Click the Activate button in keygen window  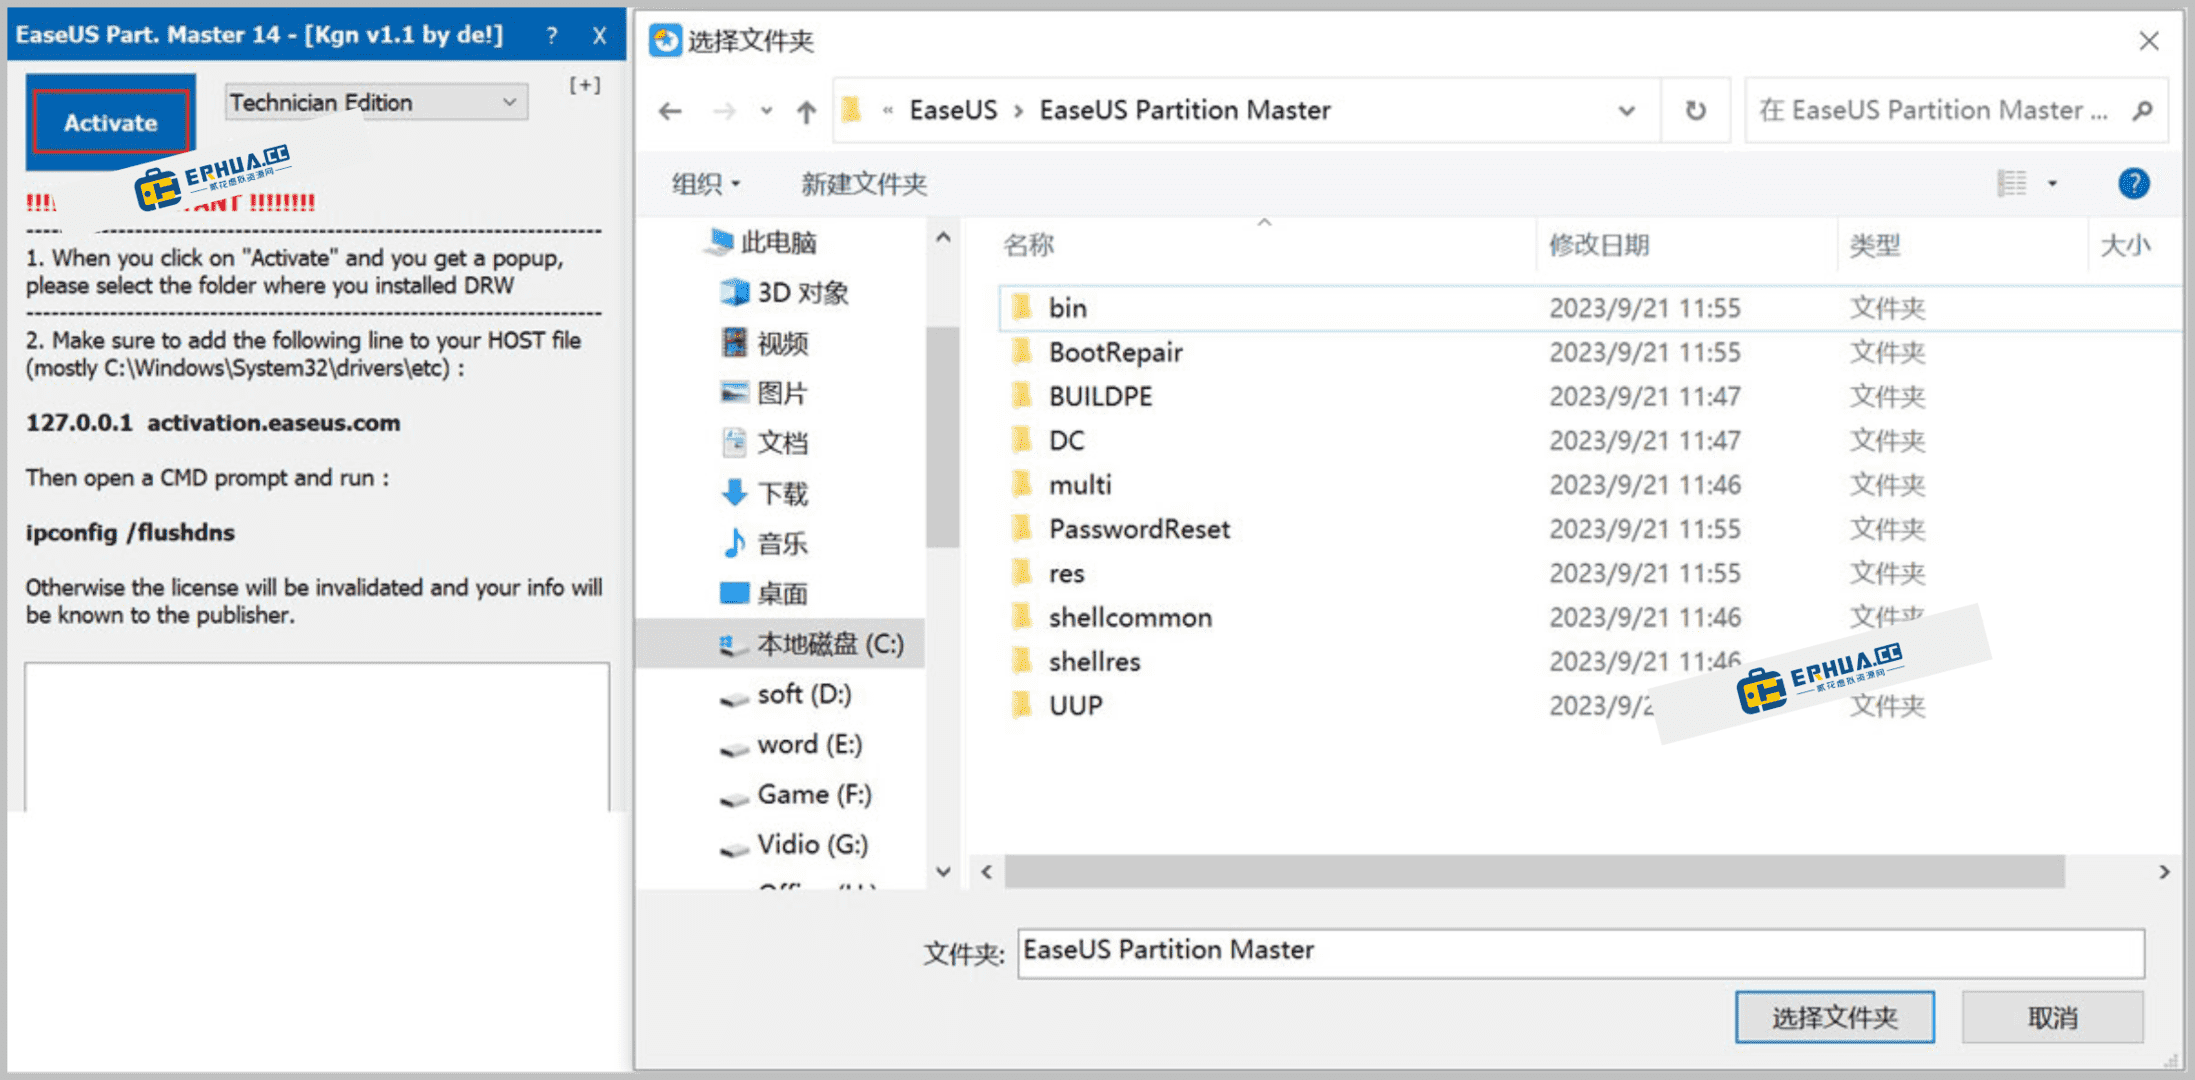111,122
